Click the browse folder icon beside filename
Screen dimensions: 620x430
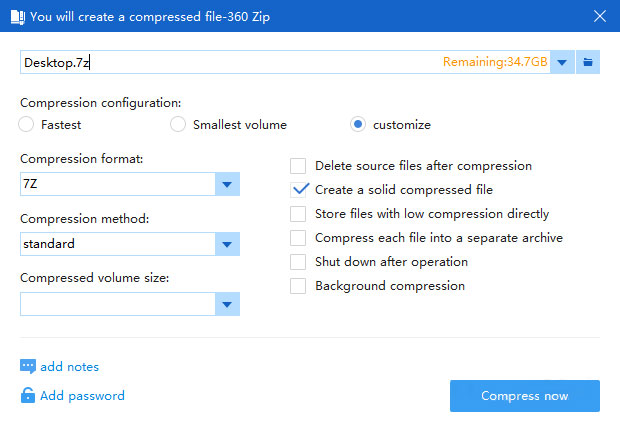point(588,62)
